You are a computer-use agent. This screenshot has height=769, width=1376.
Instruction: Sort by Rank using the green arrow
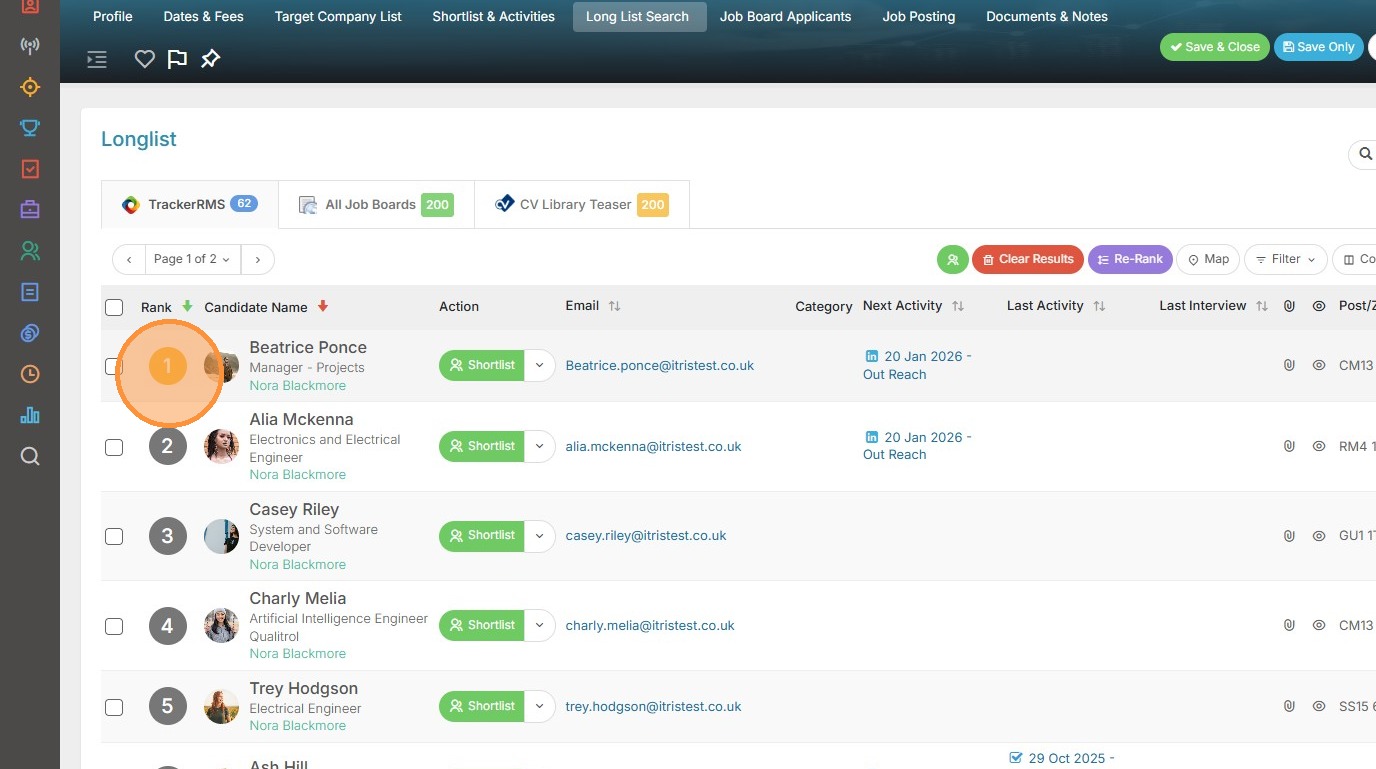point(187,306)
